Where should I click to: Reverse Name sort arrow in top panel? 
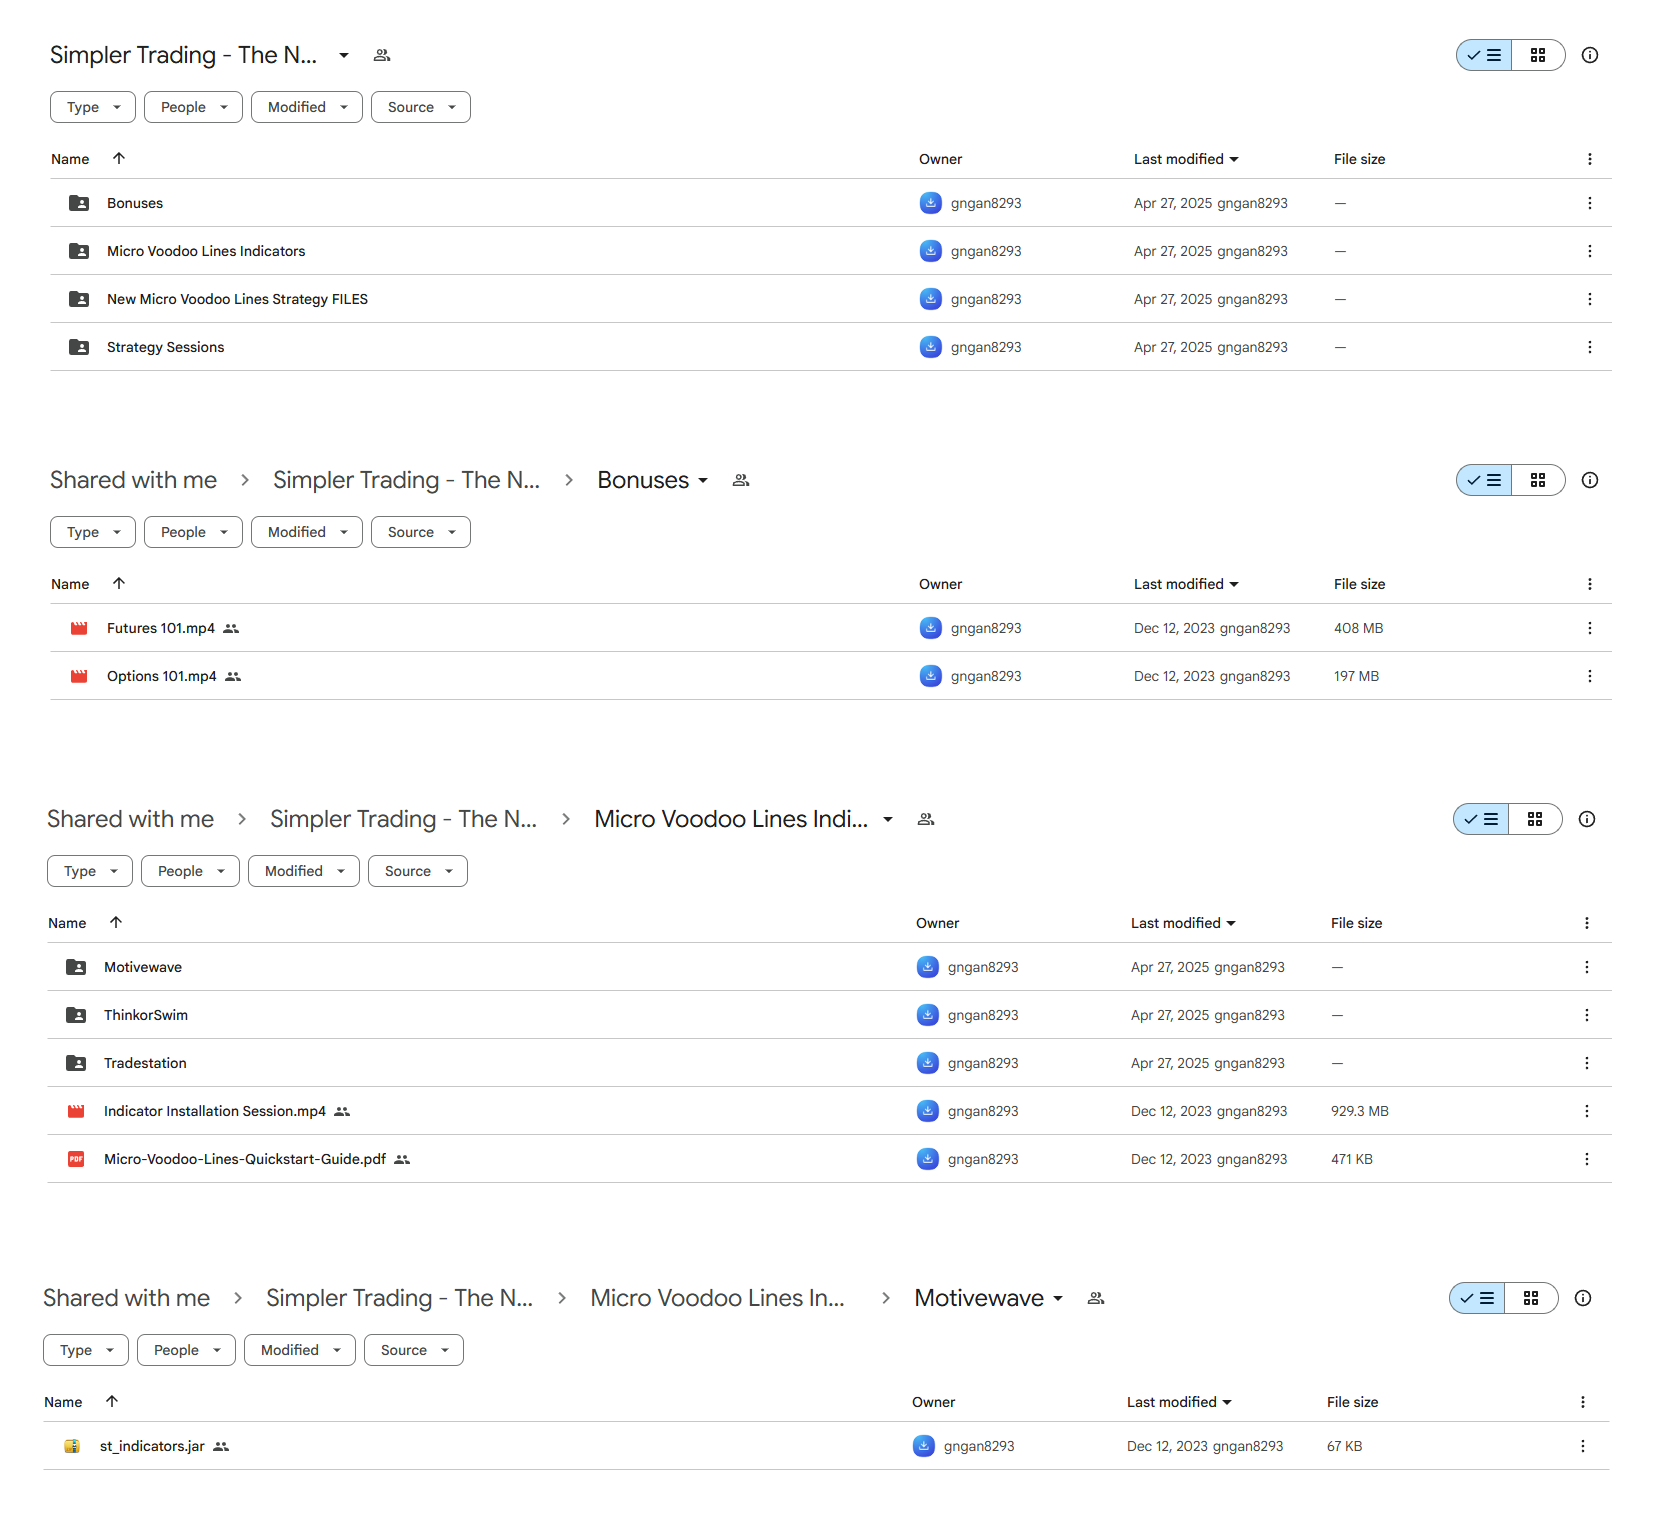[x=119, y=158]
